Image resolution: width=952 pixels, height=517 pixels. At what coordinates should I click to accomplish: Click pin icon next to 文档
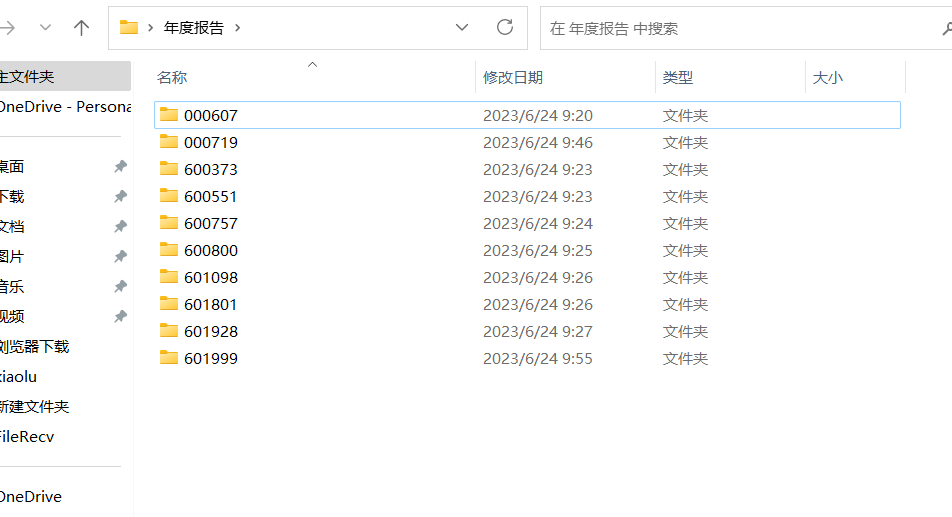coord(120,226)
